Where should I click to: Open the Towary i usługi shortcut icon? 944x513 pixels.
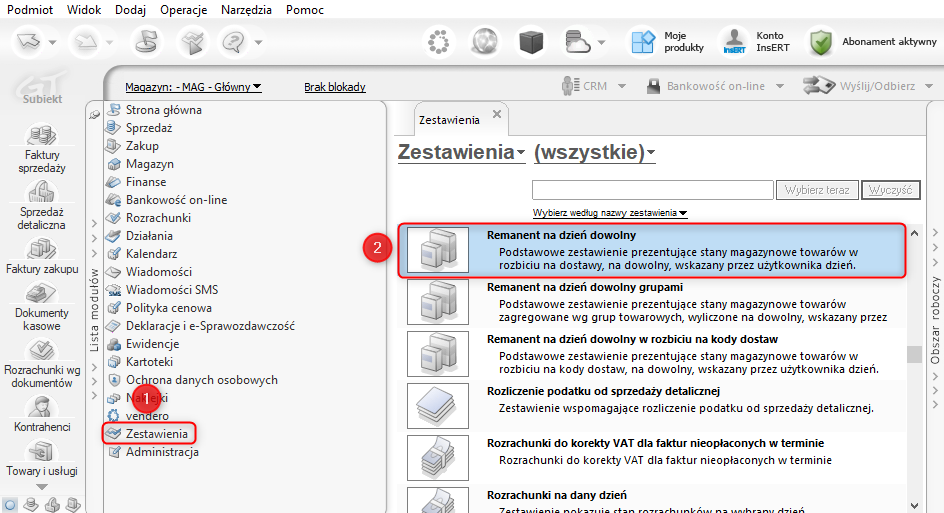[x=42, y=451]
